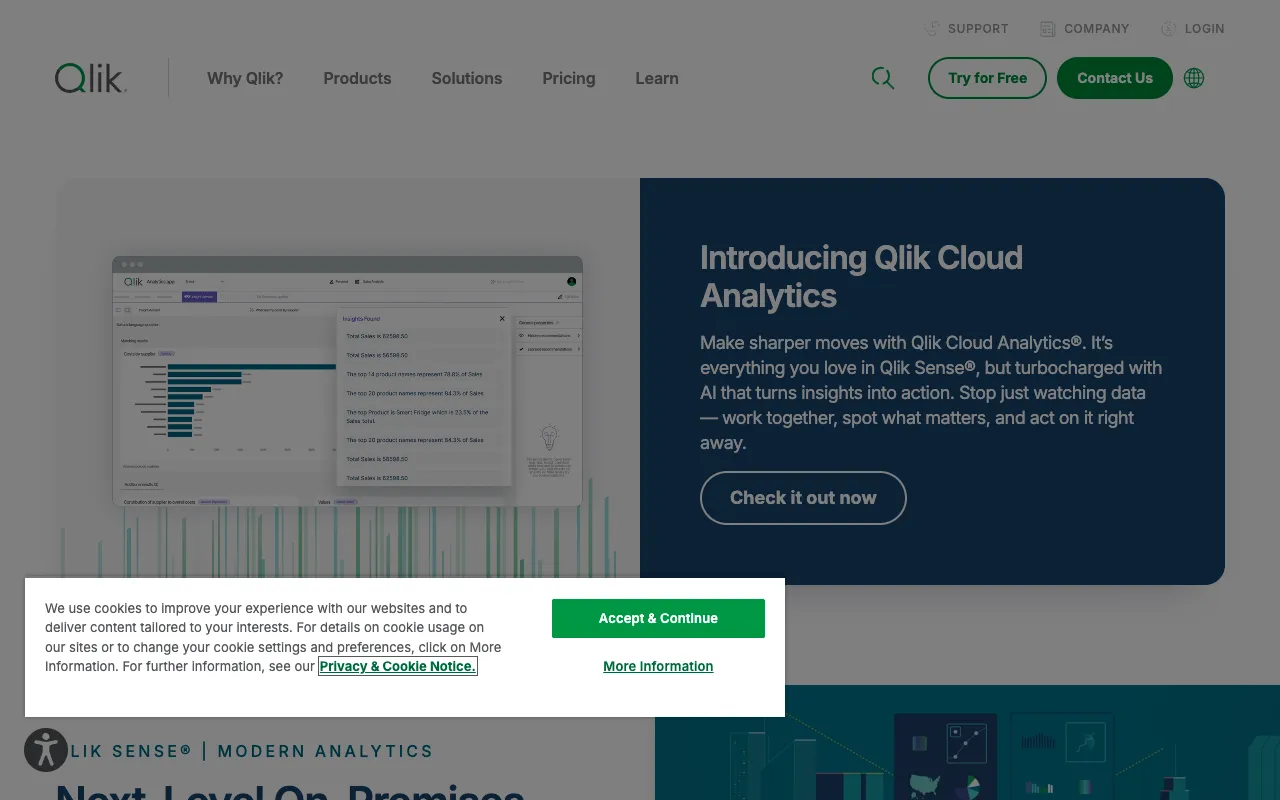Expand the Solutions navigation menu
This screenshot has height=800, width=1280.
[466, 78]
